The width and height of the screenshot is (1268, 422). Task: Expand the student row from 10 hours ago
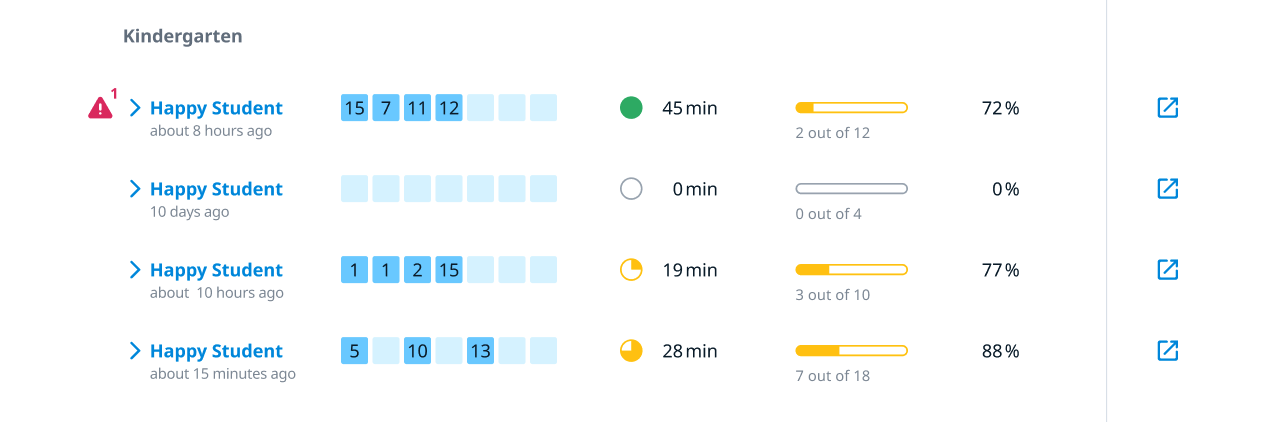(135, 270)
